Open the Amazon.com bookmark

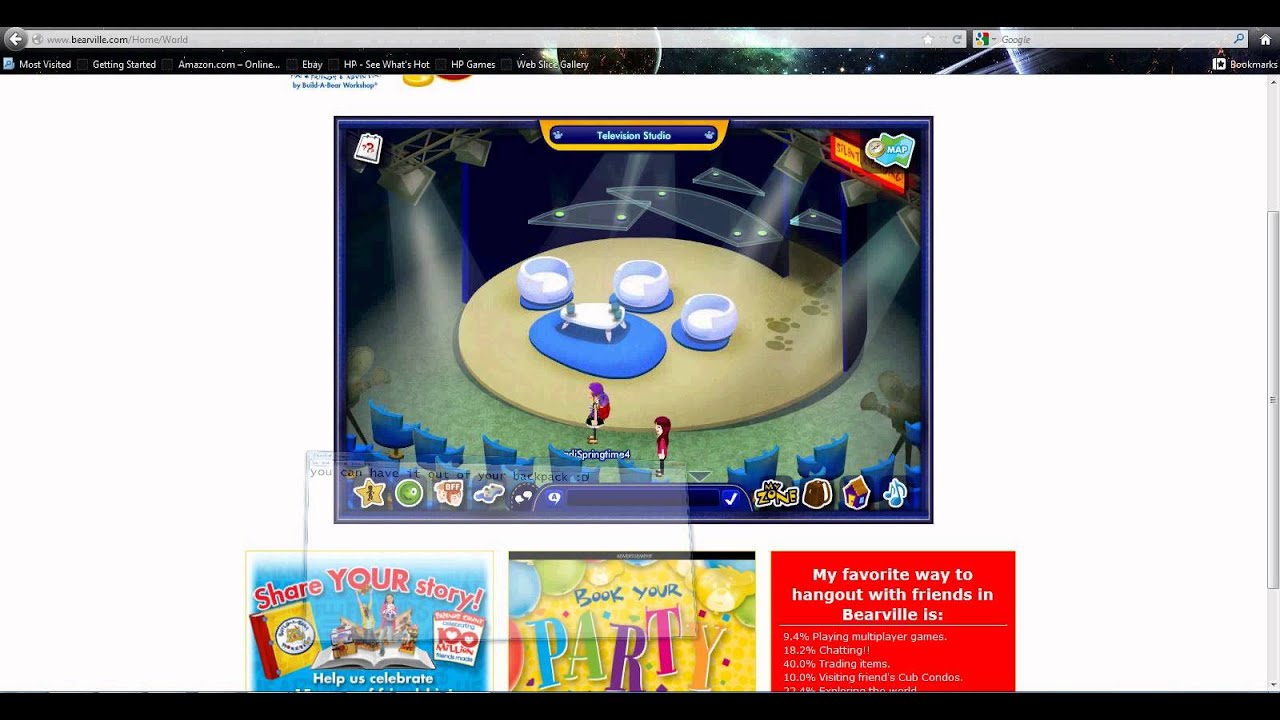tap(221, 64)
